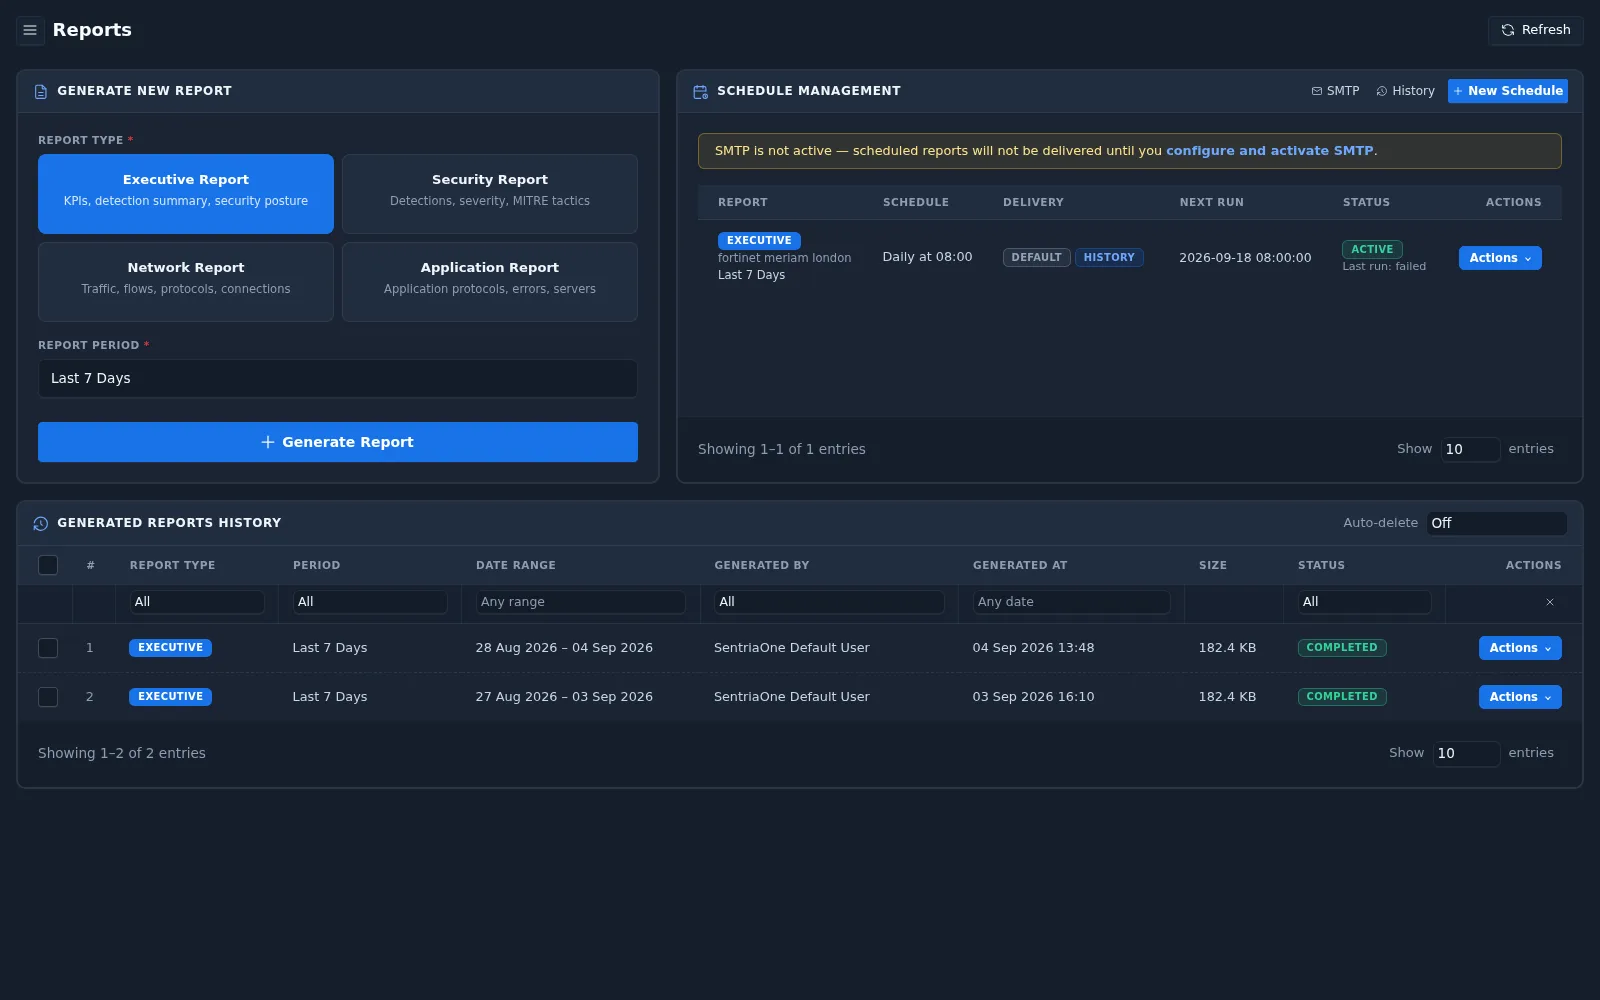This screenshot has height=1000, width=1600.
Task: Click the Date Range filter field
Action: coord(581,602)
